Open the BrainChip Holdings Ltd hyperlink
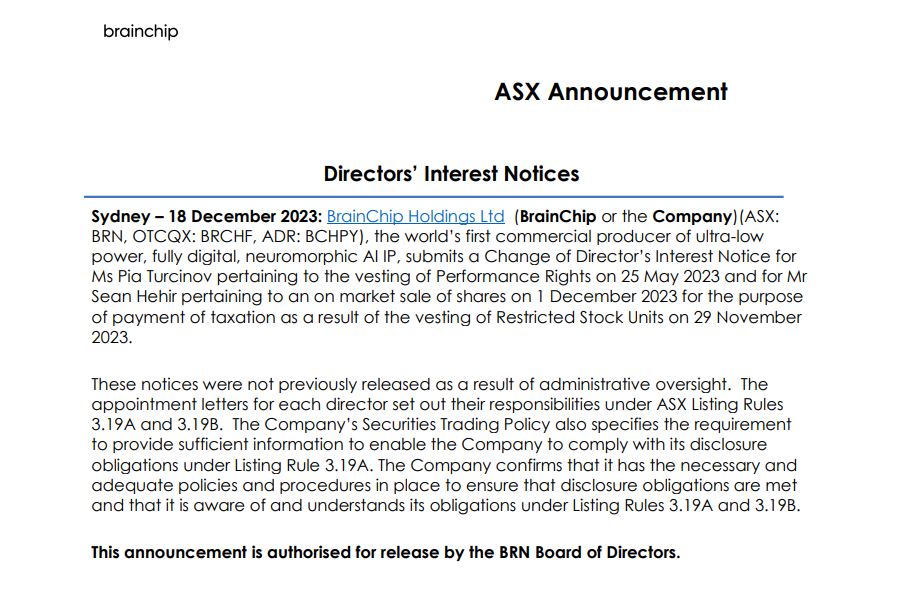 click(415, 216)
